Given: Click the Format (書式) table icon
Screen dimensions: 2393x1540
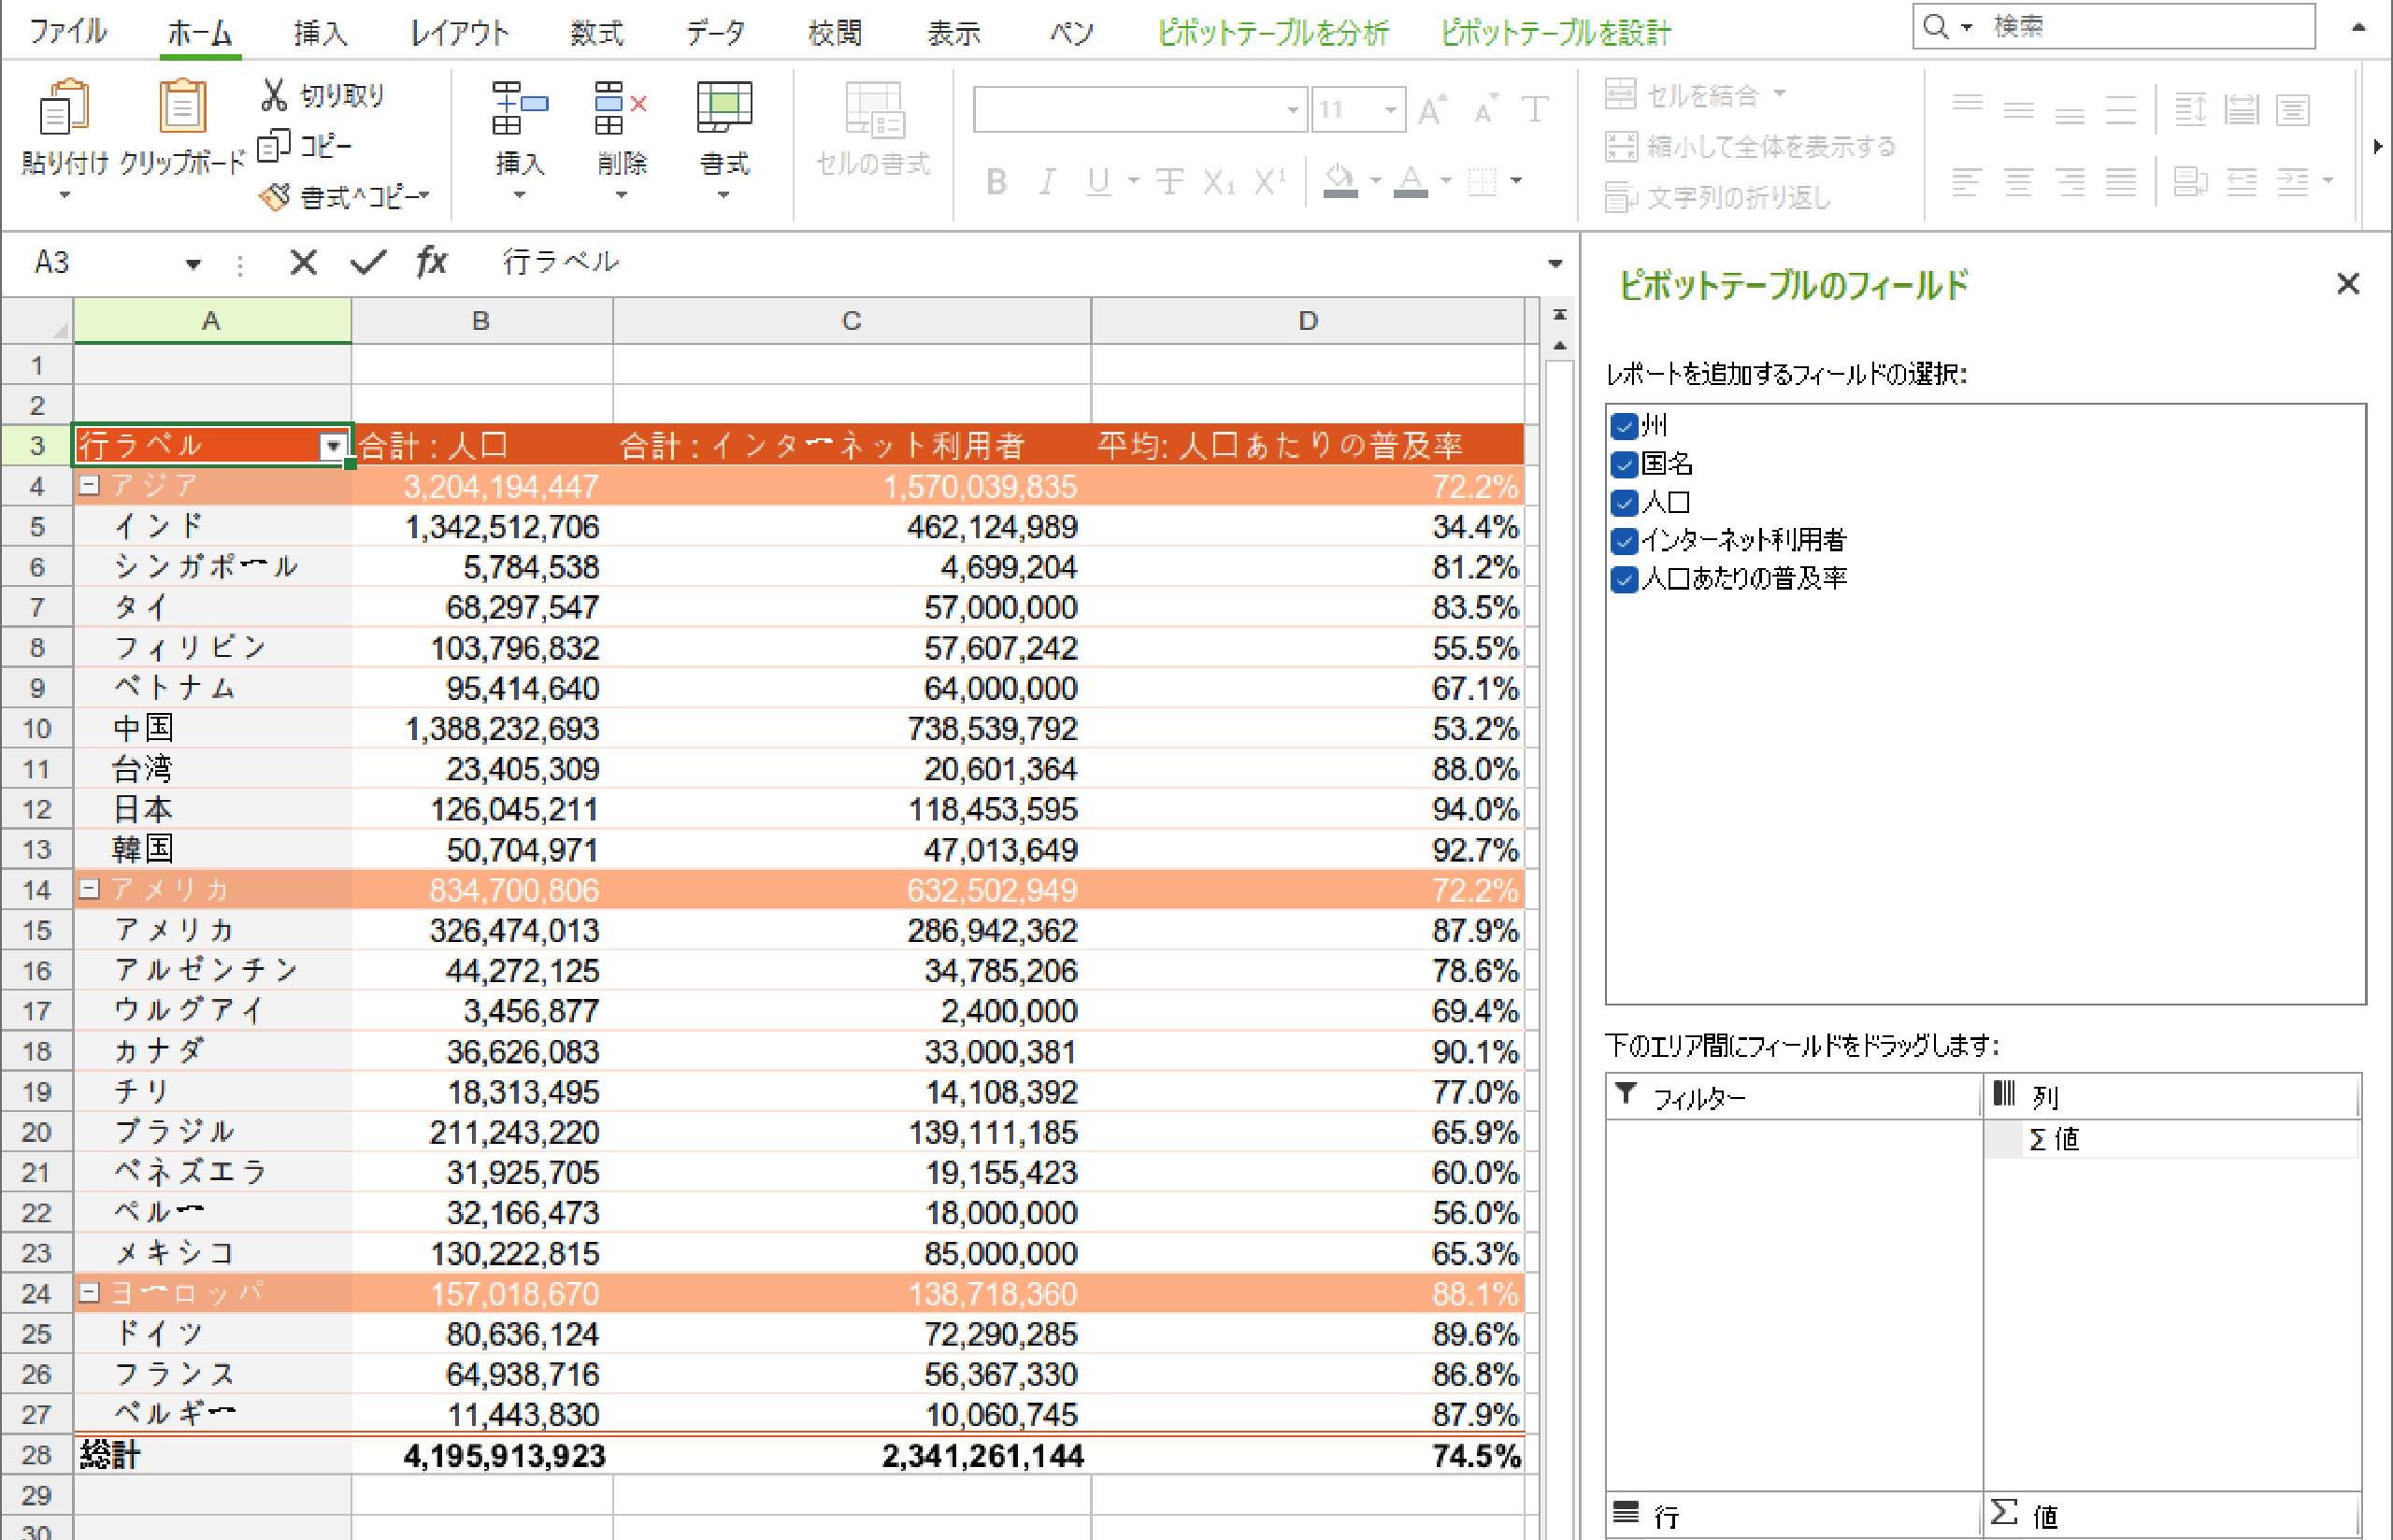Looking at the screenshot, I should [724, 108].
